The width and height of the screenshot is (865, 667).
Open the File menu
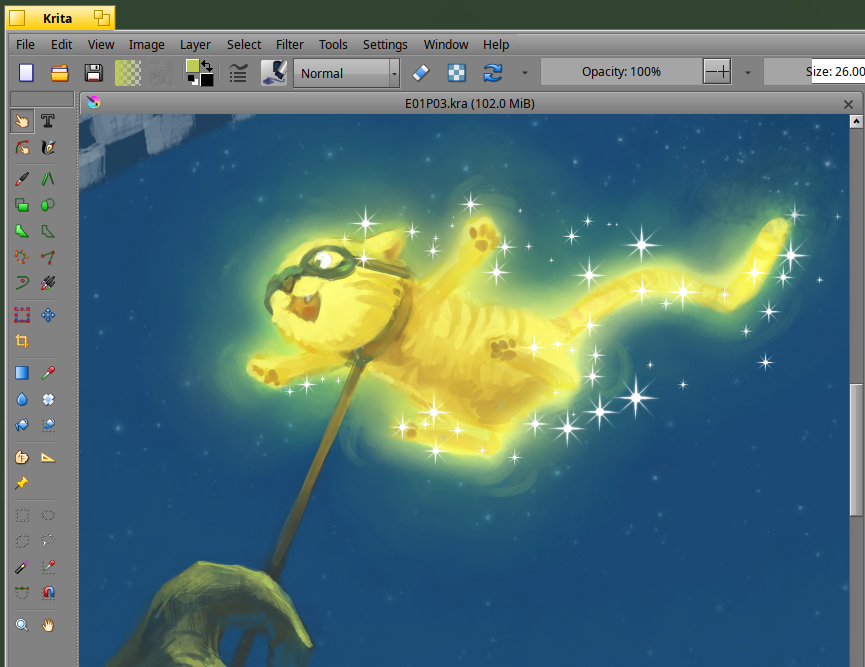pyautogui.click(x=25, y=45)
